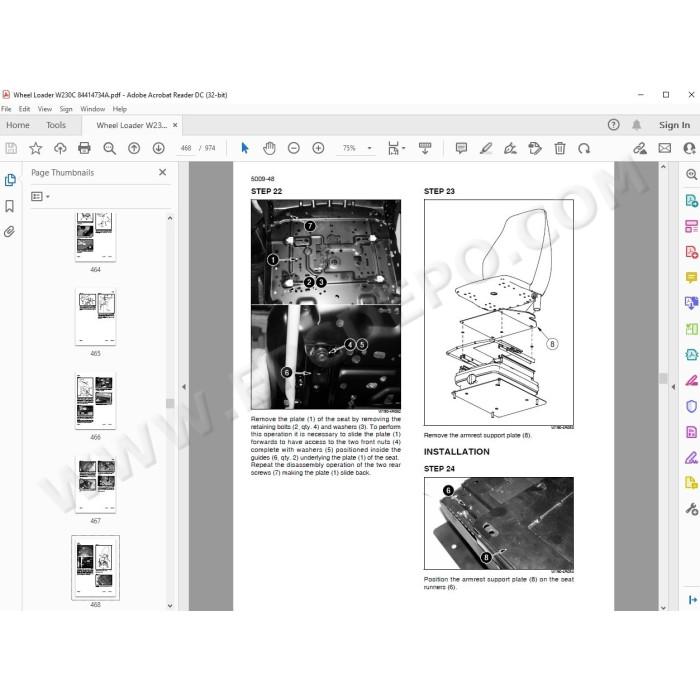The image size is (700, 700).
Task: Click the Sign In button
Action: point(674,125)
